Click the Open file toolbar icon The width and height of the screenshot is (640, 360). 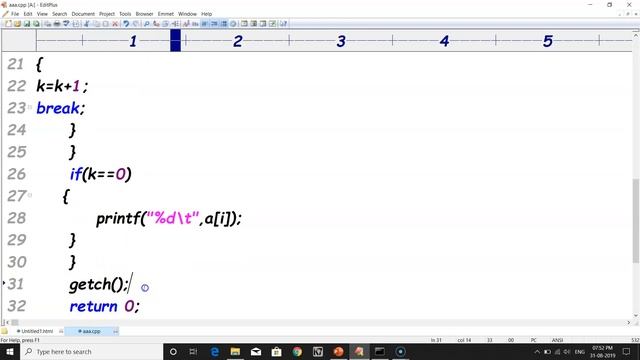click(17, 24)
